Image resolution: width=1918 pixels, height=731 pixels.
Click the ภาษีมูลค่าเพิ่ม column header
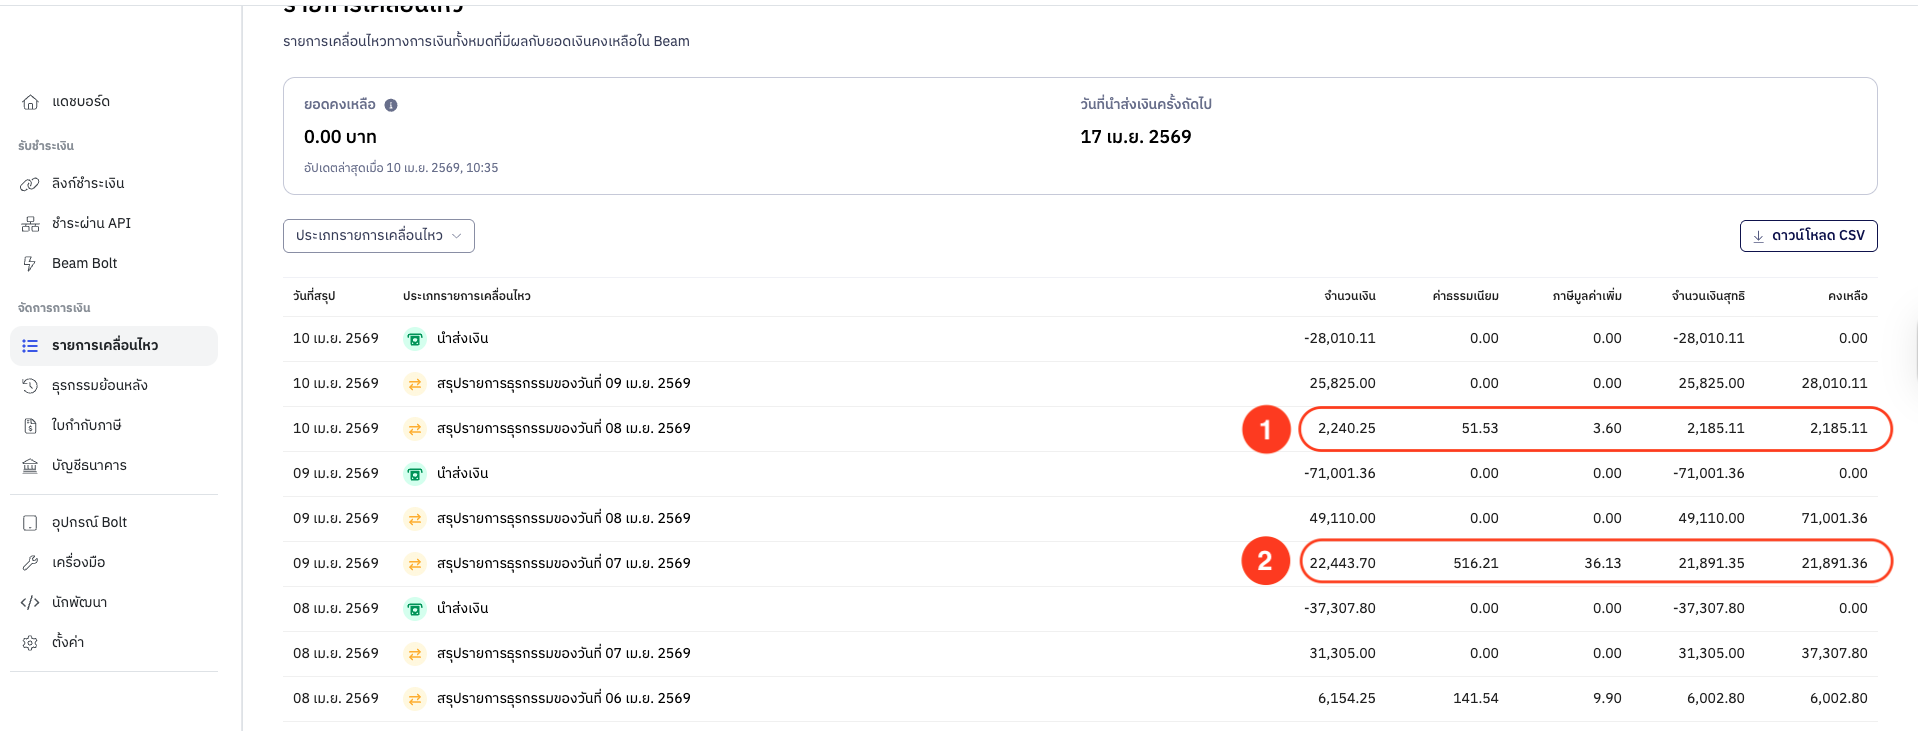pos(1587,296)
